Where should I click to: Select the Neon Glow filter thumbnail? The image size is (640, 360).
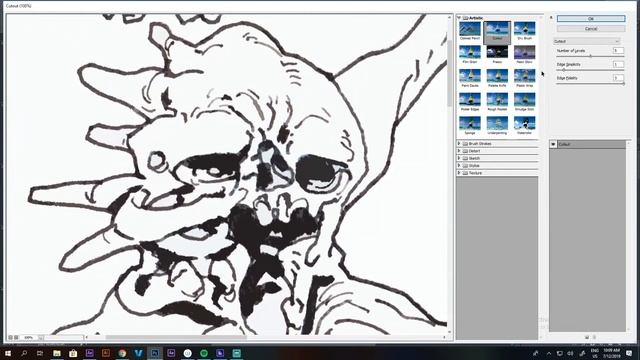(x=524, y=53)
